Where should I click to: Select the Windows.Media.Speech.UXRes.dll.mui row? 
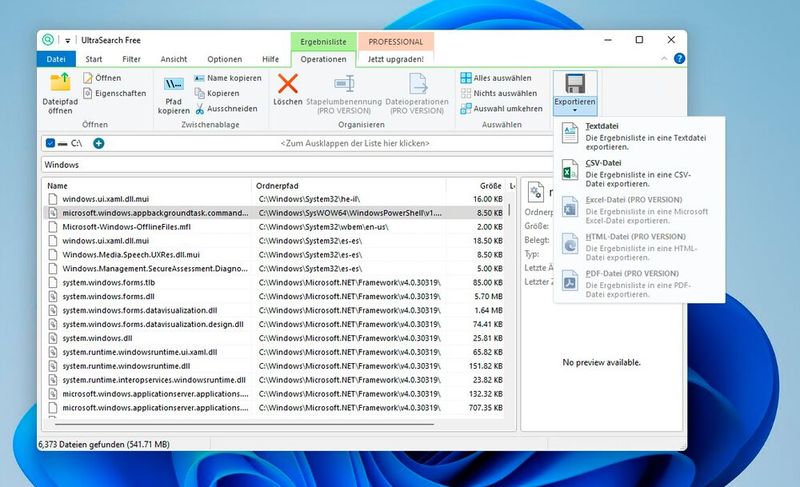[276, 254]
